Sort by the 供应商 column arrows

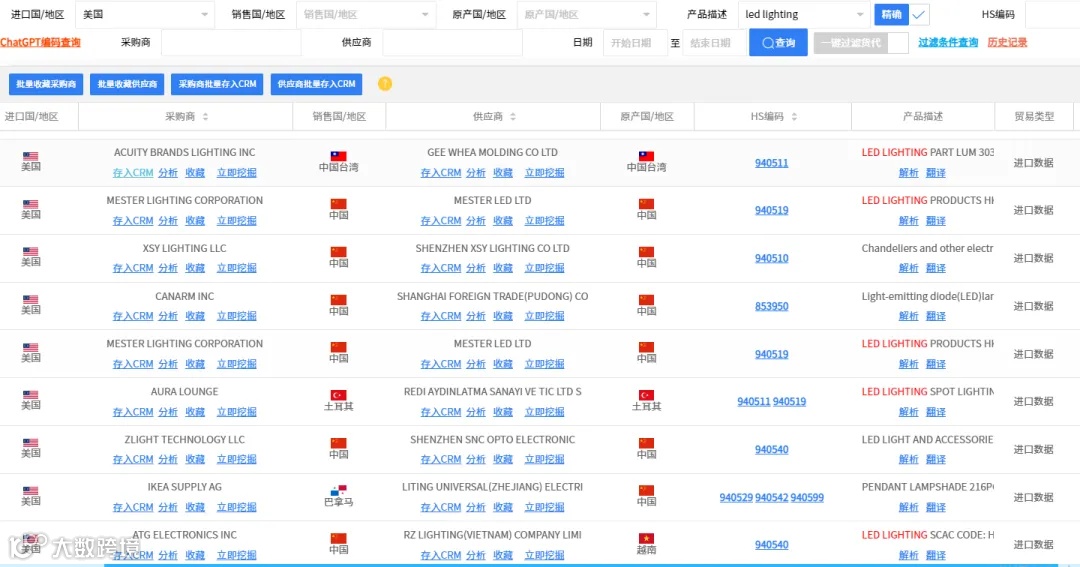pyautogui.click(x=512, y=116)
